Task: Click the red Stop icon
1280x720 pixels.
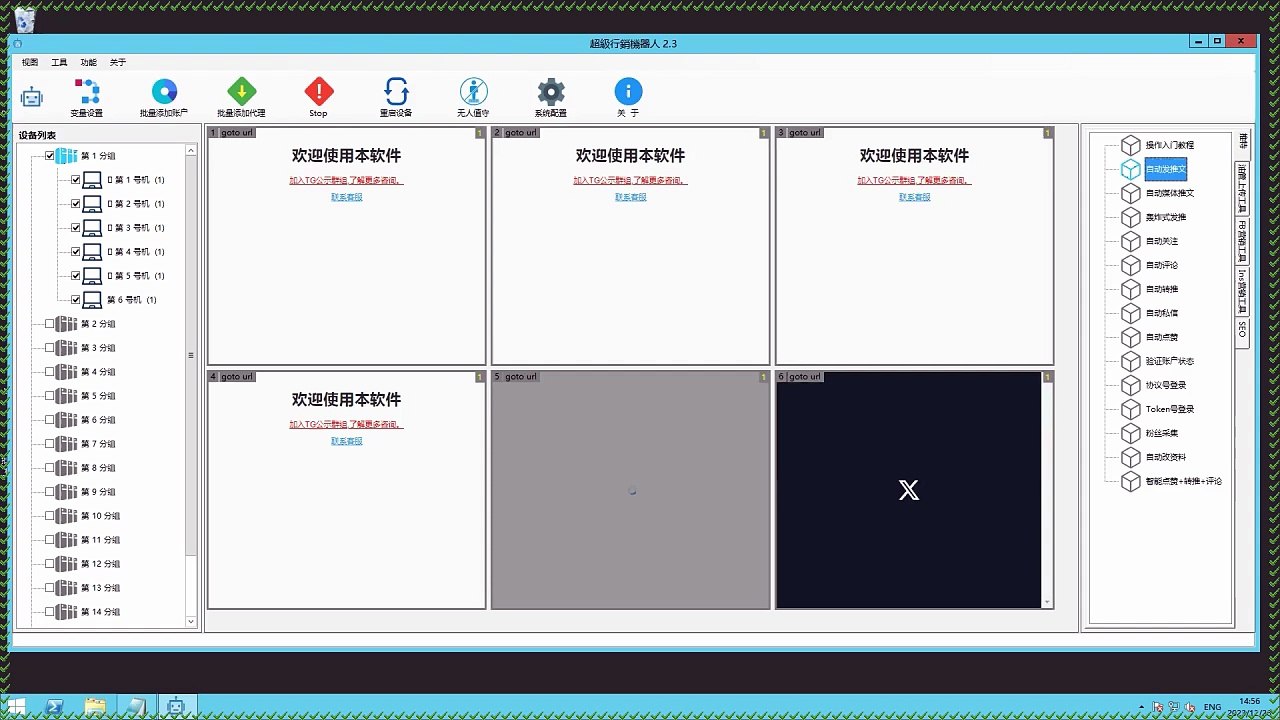Action: [319, 92]
